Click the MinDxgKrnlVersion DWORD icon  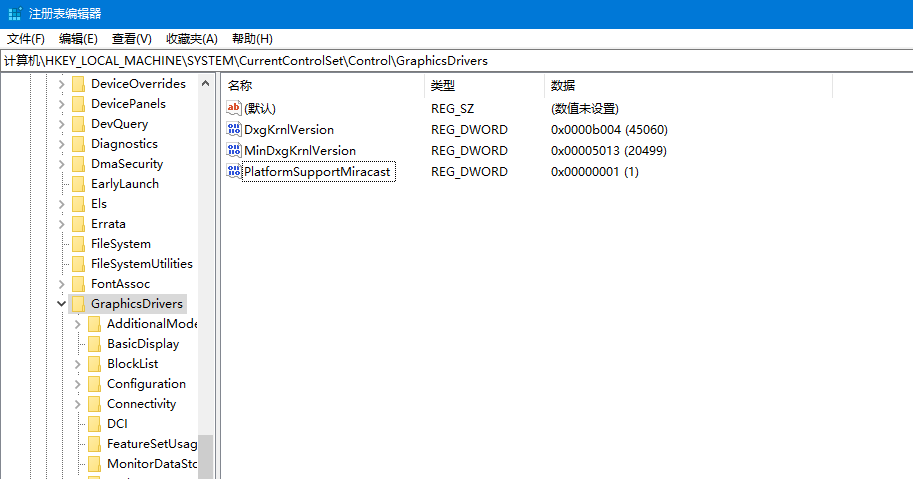coord(235,151)
